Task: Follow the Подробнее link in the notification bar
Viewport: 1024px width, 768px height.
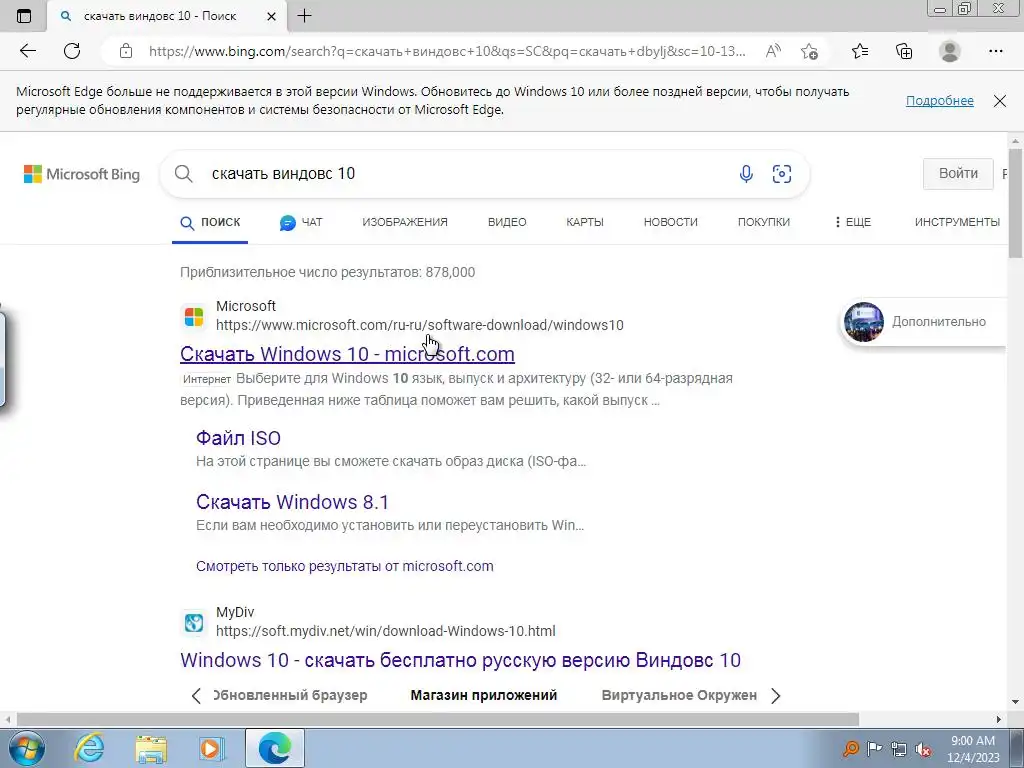Action: 939,101
